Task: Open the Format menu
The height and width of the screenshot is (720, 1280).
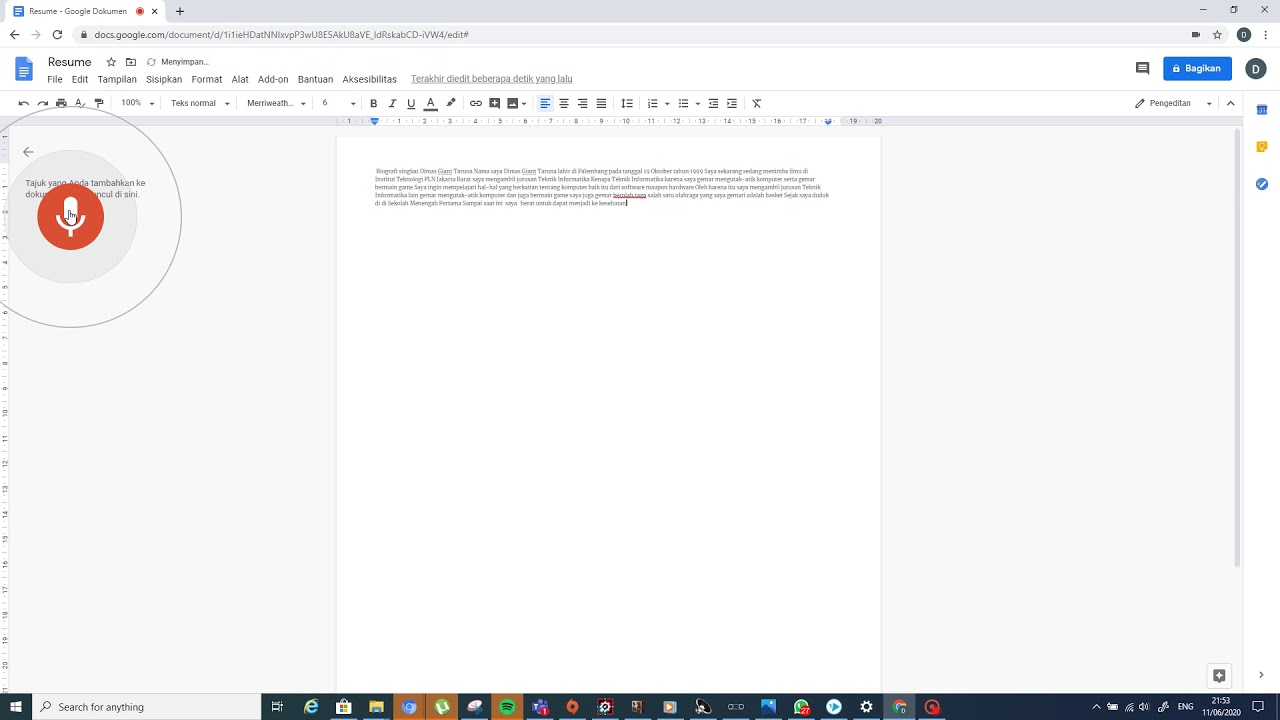Action: [207, 79]
